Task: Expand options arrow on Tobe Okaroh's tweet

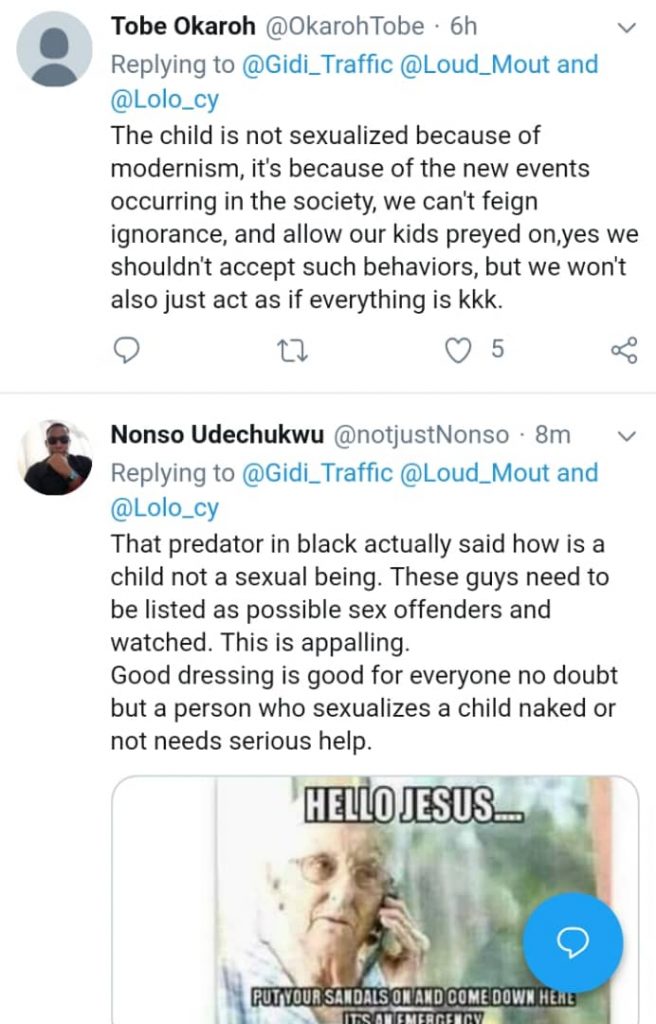Action: click(x=627, y=28)
